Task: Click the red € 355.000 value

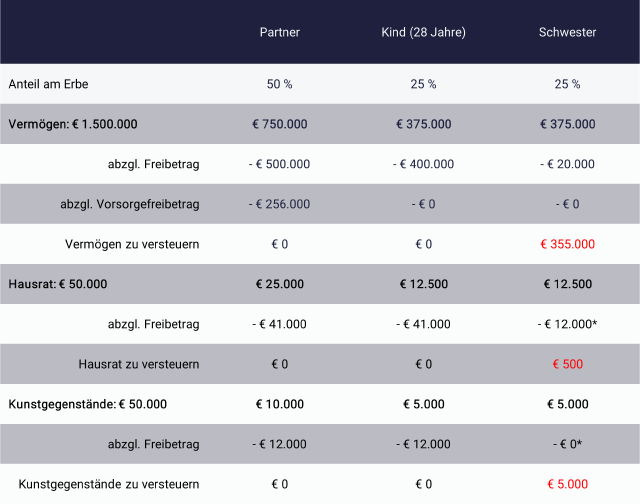Action: click(567, 244)
